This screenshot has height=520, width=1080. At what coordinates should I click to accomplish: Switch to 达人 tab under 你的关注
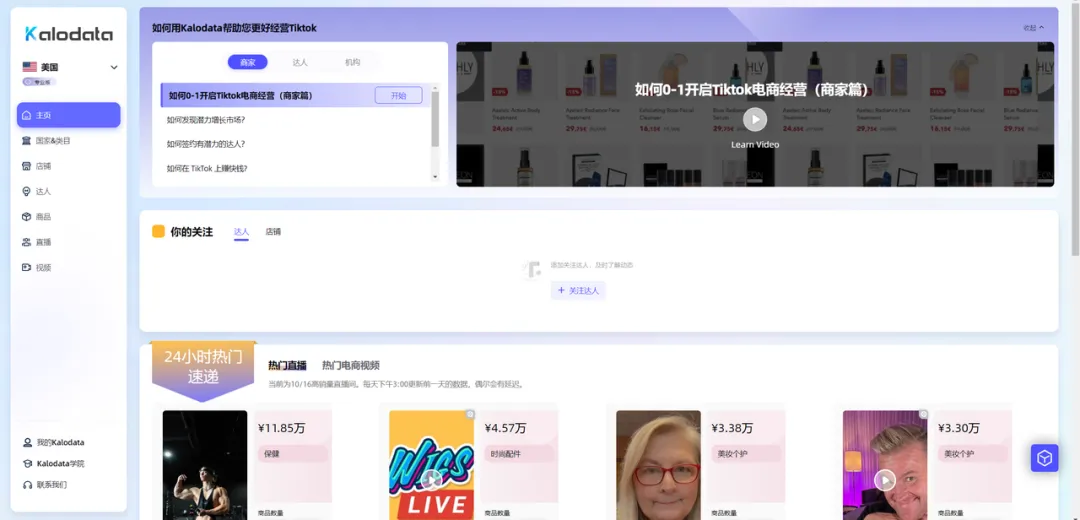pos(241,232)
